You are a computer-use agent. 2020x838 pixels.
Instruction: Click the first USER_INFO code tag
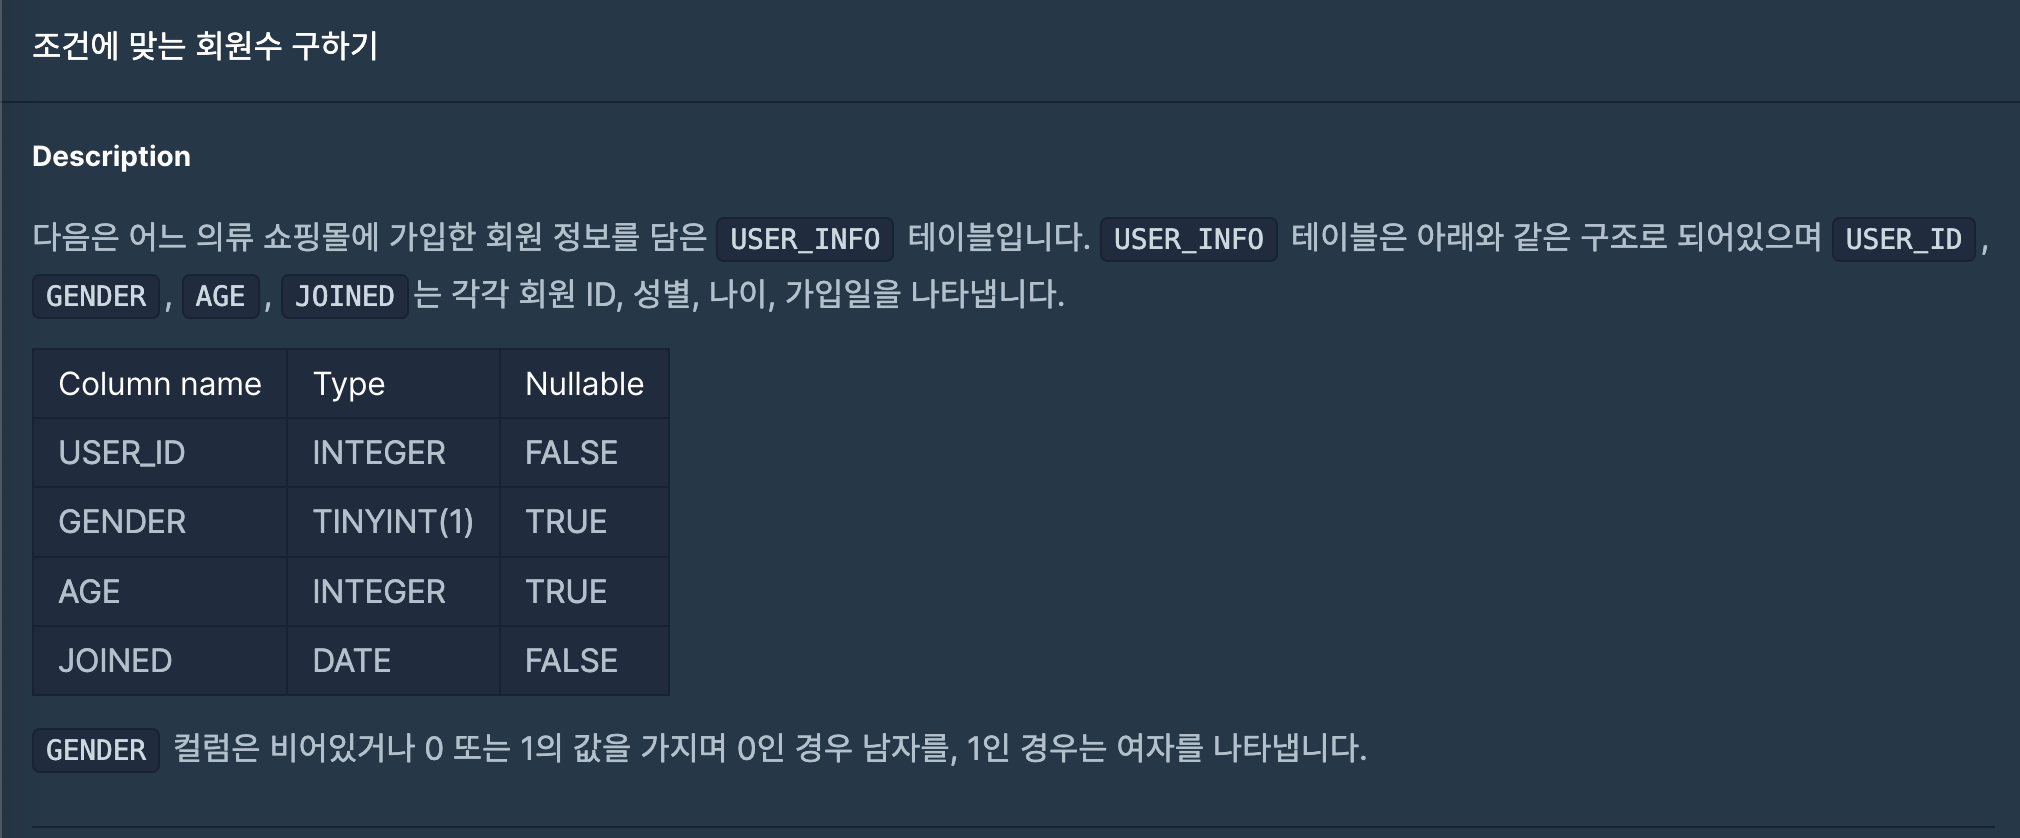(804, 239)
